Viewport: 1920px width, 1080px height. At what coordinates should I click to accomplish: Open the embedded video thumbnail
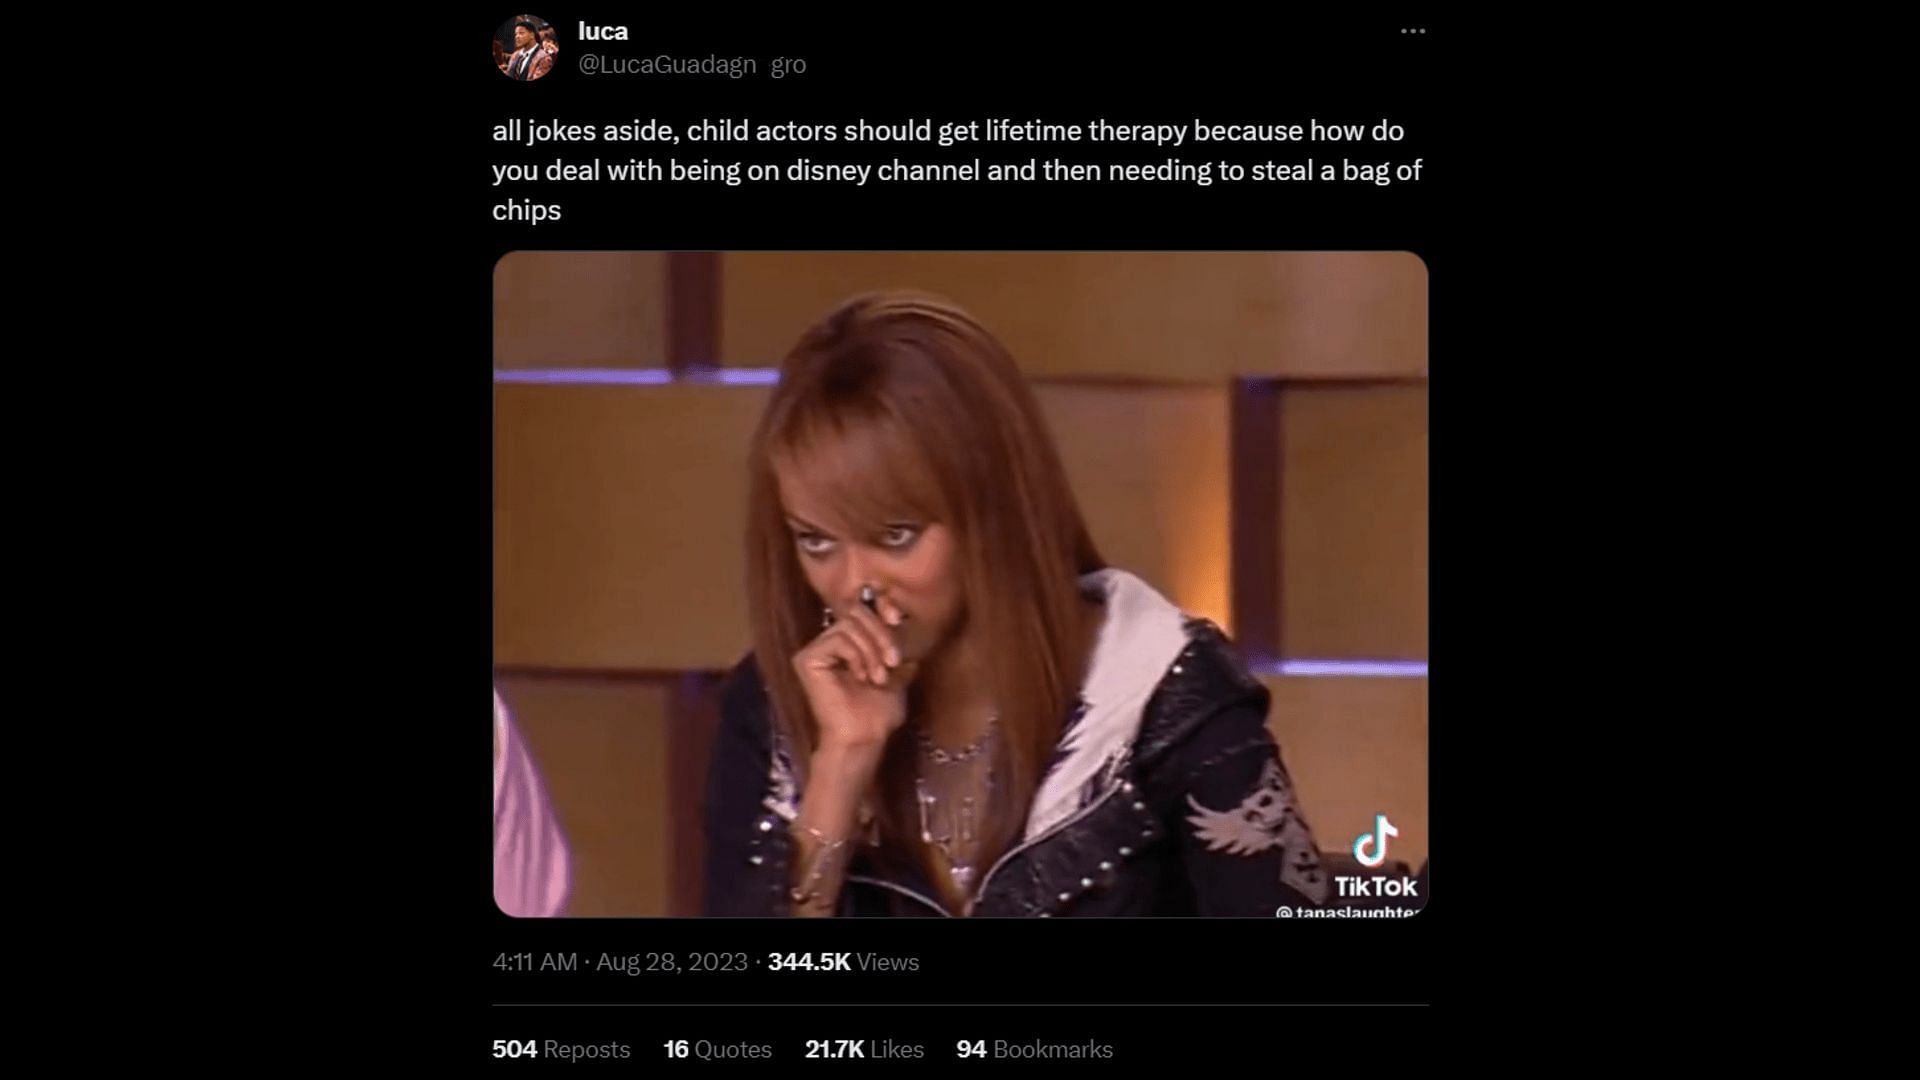coord(960,584)
